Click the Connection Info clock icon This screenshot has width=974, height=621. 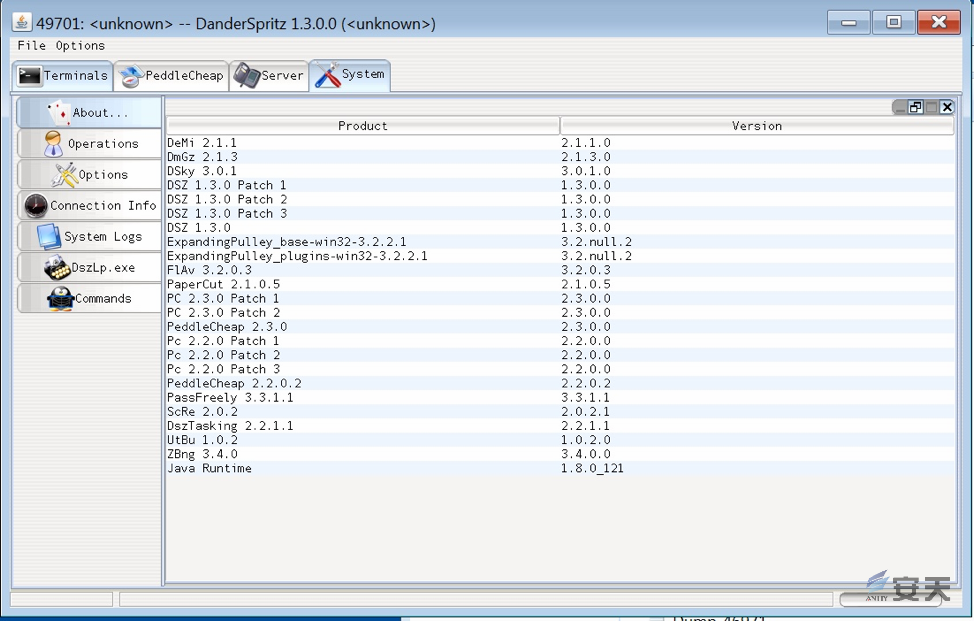36,206
